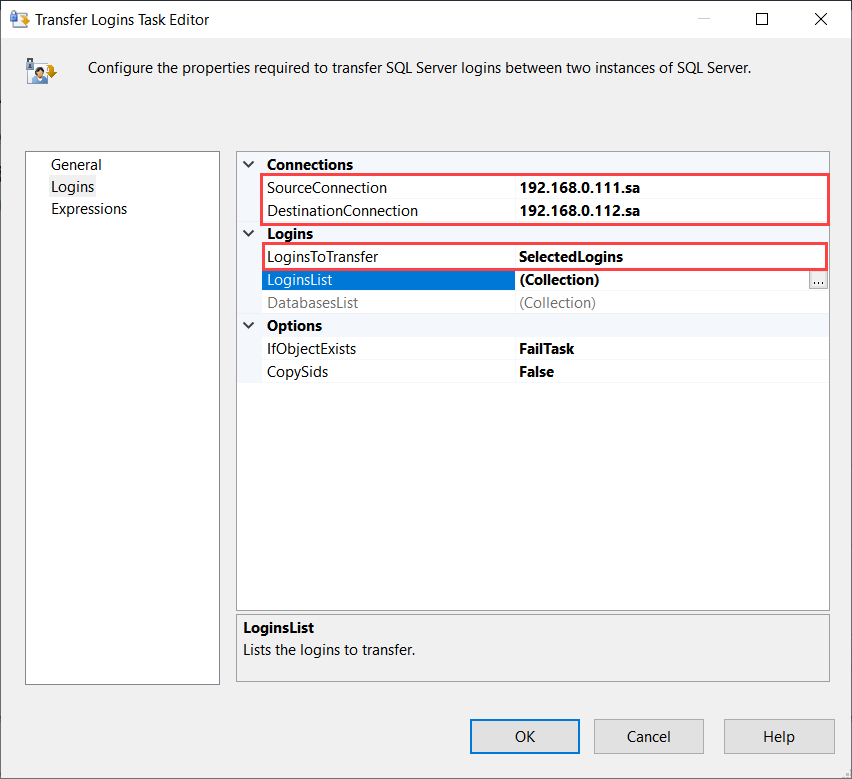Collapse the Logins category
852x779 pixels.
(247, 233)
